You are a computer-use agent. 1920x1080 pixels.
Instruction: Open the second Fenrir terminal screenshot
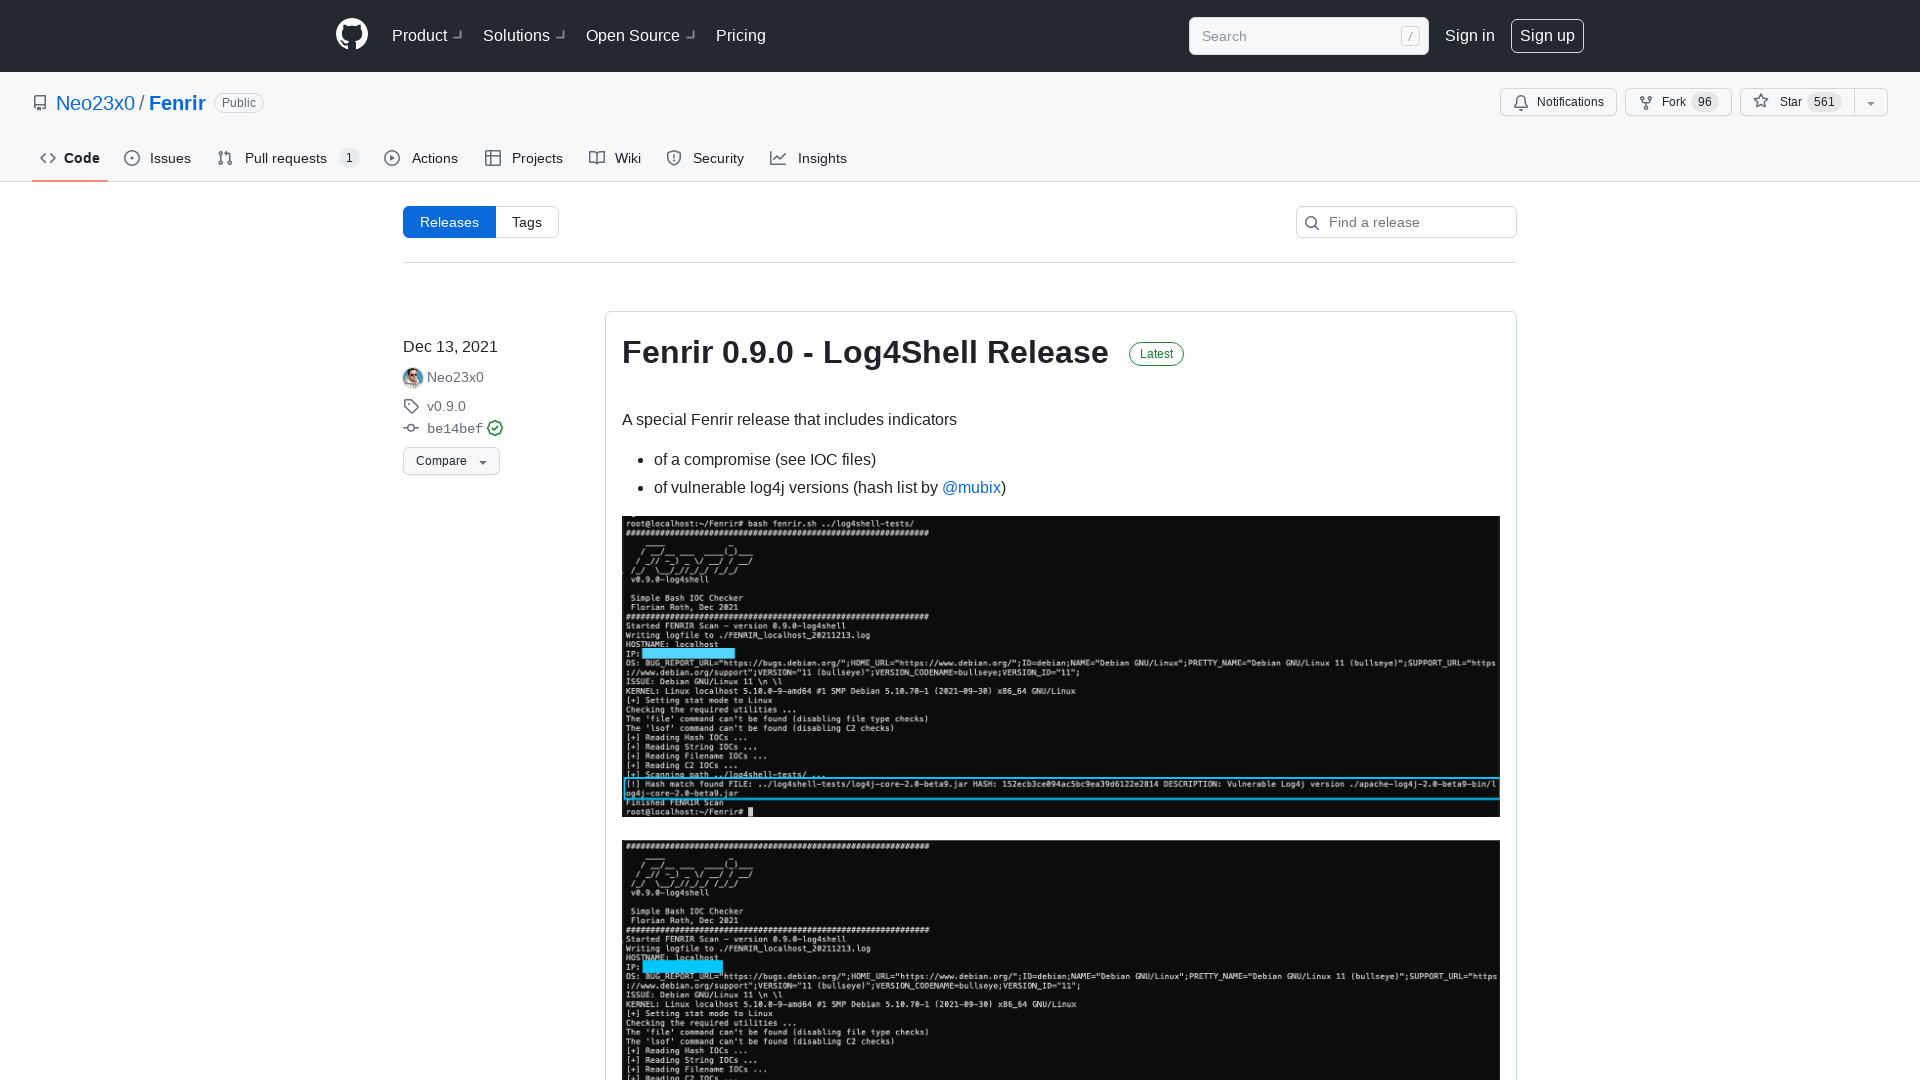coord(1061,960)
